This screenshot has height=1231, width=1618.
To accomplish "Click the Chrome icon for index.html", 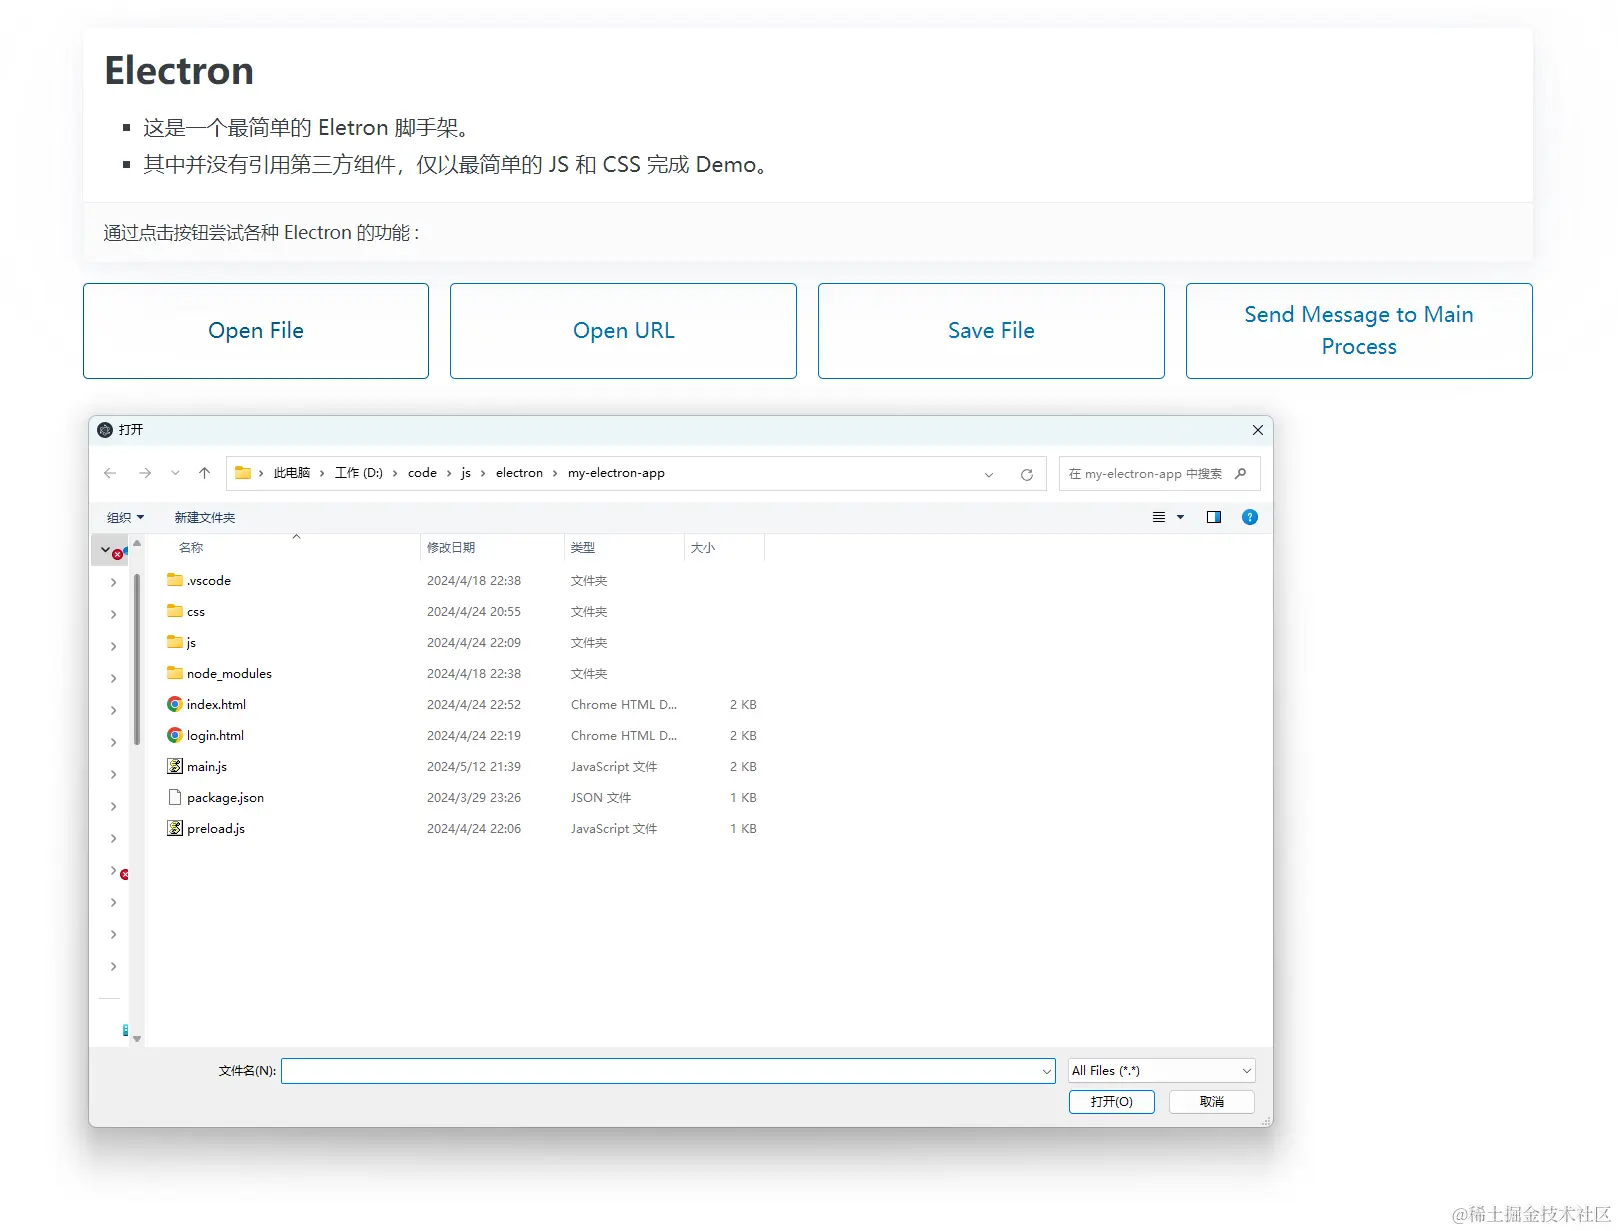I will coord(175,704).
